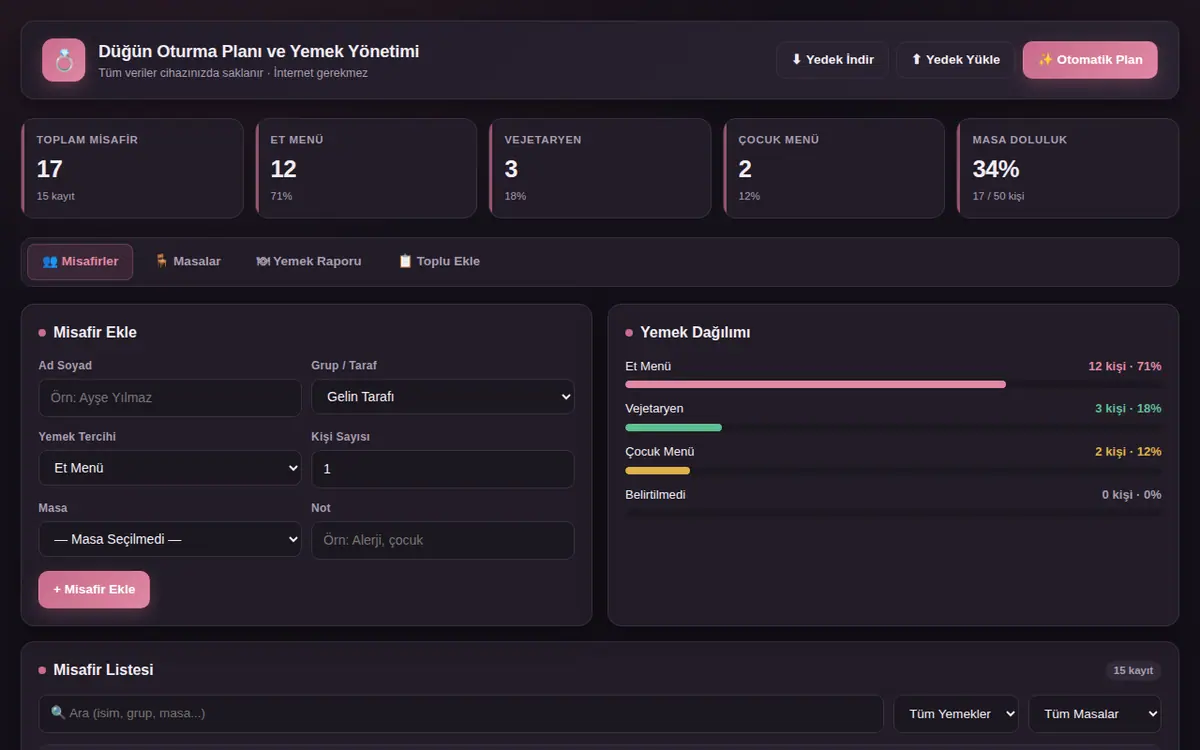Click the Kişi Sayısı number field
The image size is (1200, 750).
point(443,469)
